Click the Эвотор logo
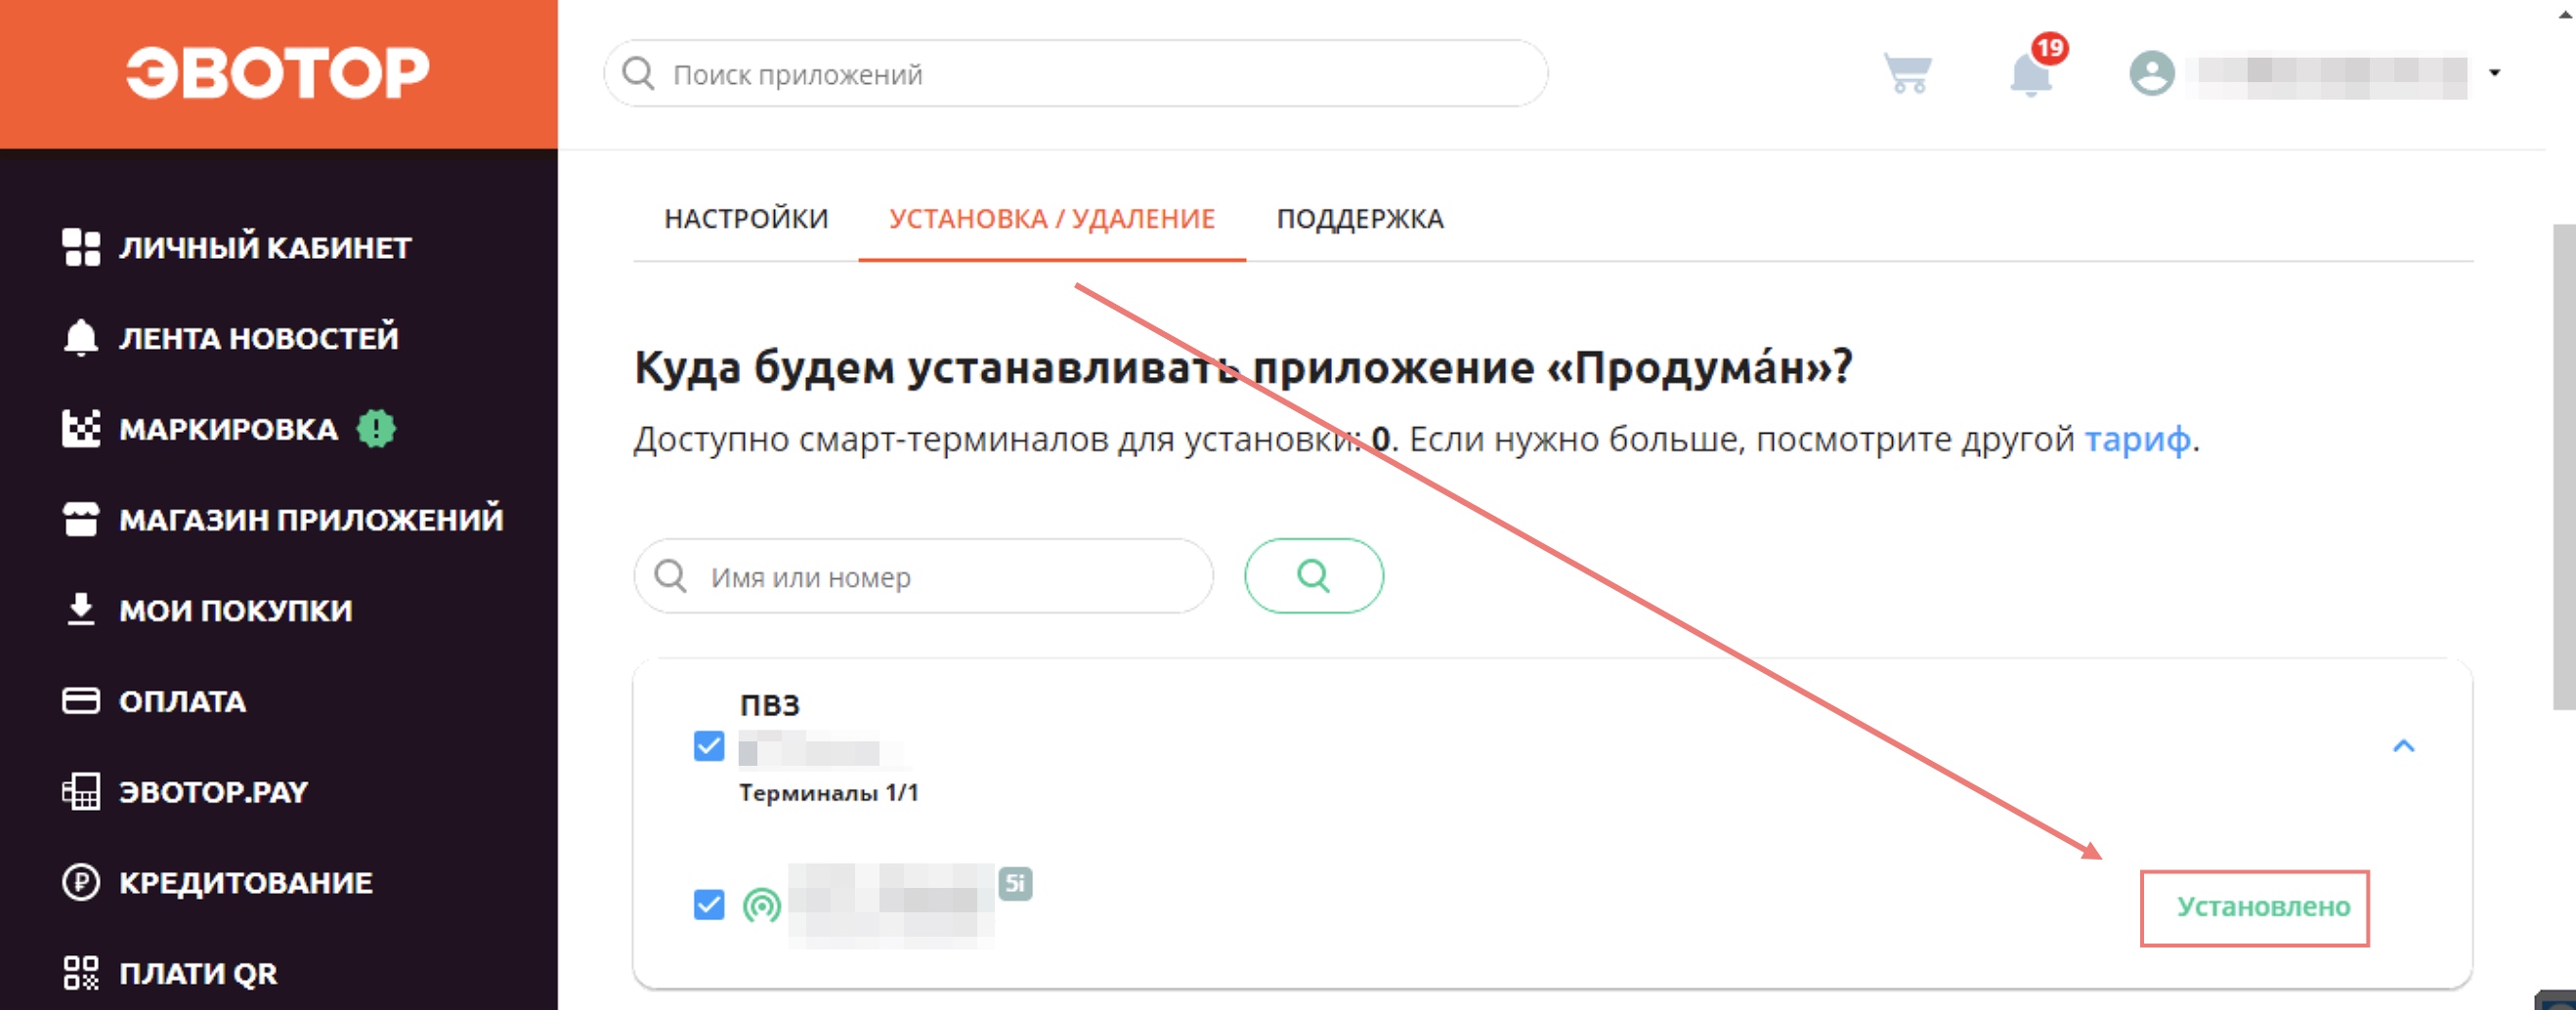Image resolution: width=2576 pixels, height=1010 pixels. pos(278,73)
